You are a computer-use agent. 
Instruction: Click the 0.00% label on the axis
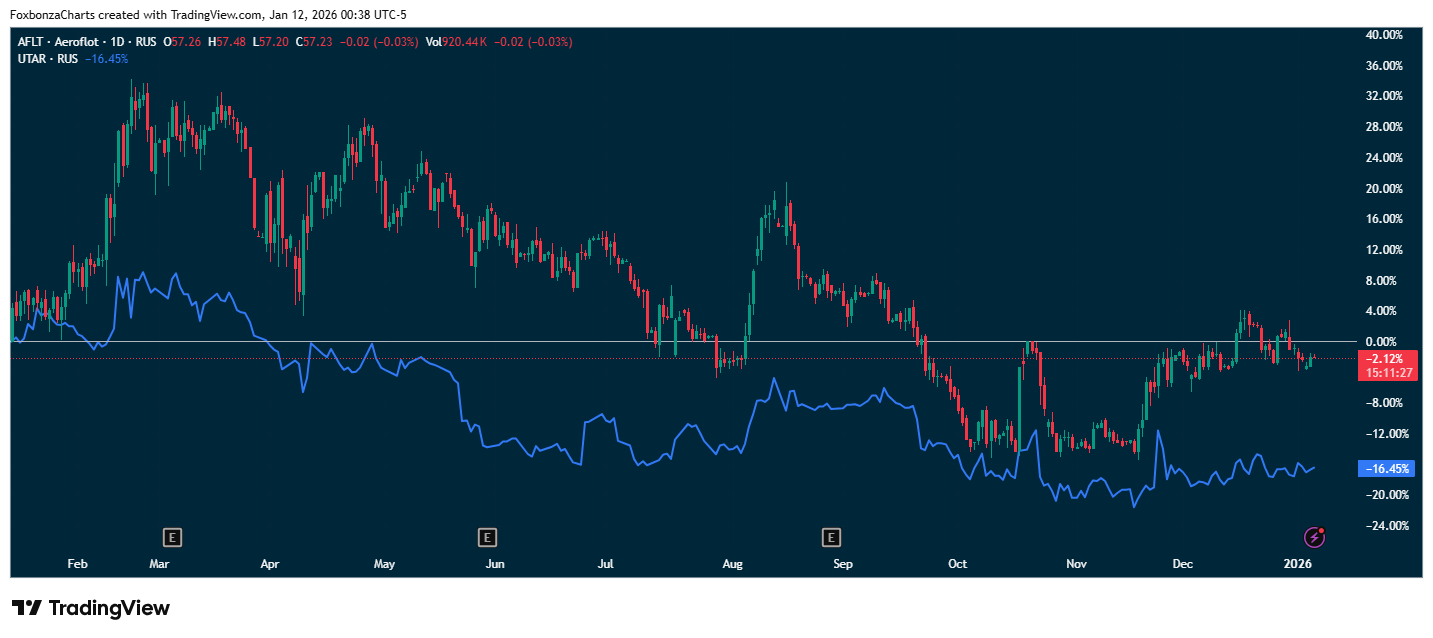1386,342
